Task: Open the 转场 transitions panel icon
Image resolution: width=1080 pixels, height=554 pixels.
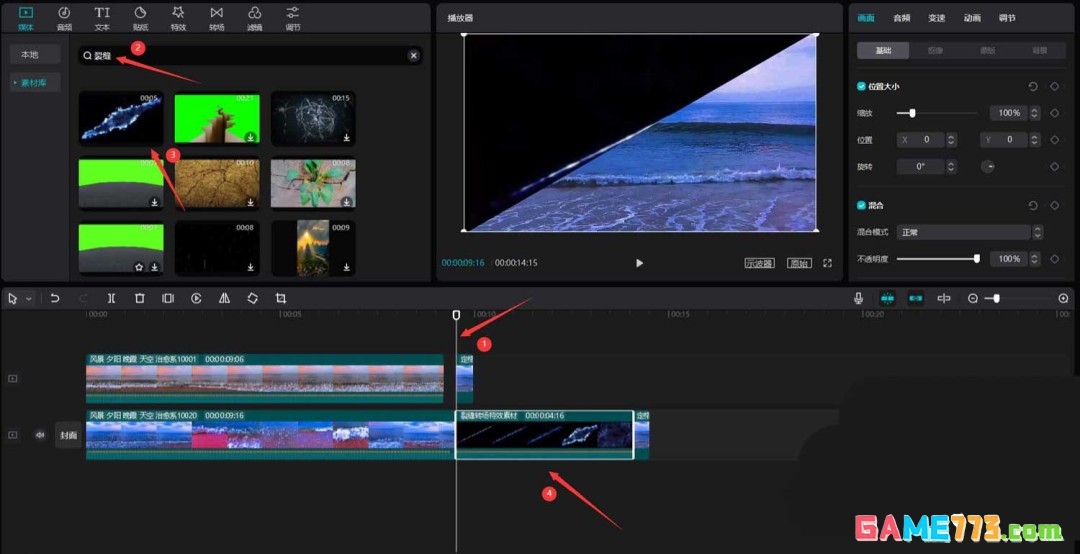Action: click(x=216, y=17)
